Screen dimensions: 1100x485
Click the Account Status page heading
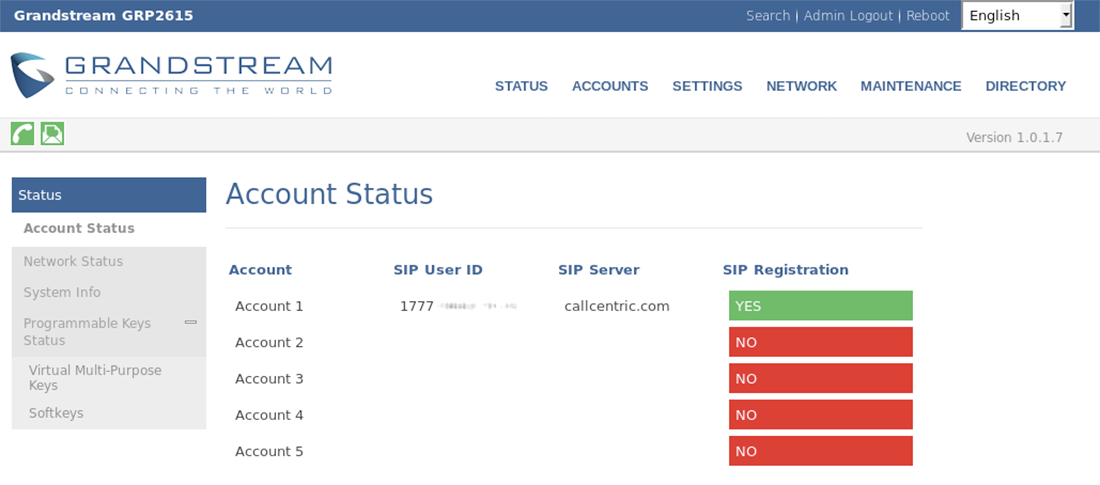pos(329,194)
